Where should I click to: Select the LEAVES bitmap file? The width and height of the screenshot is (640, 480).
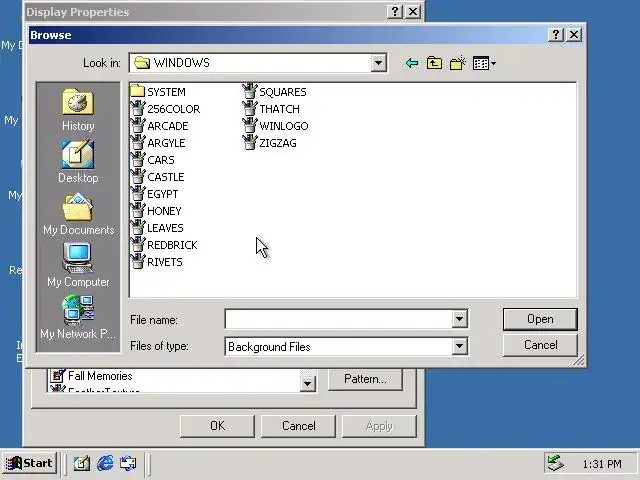click(x=158, y=228)
